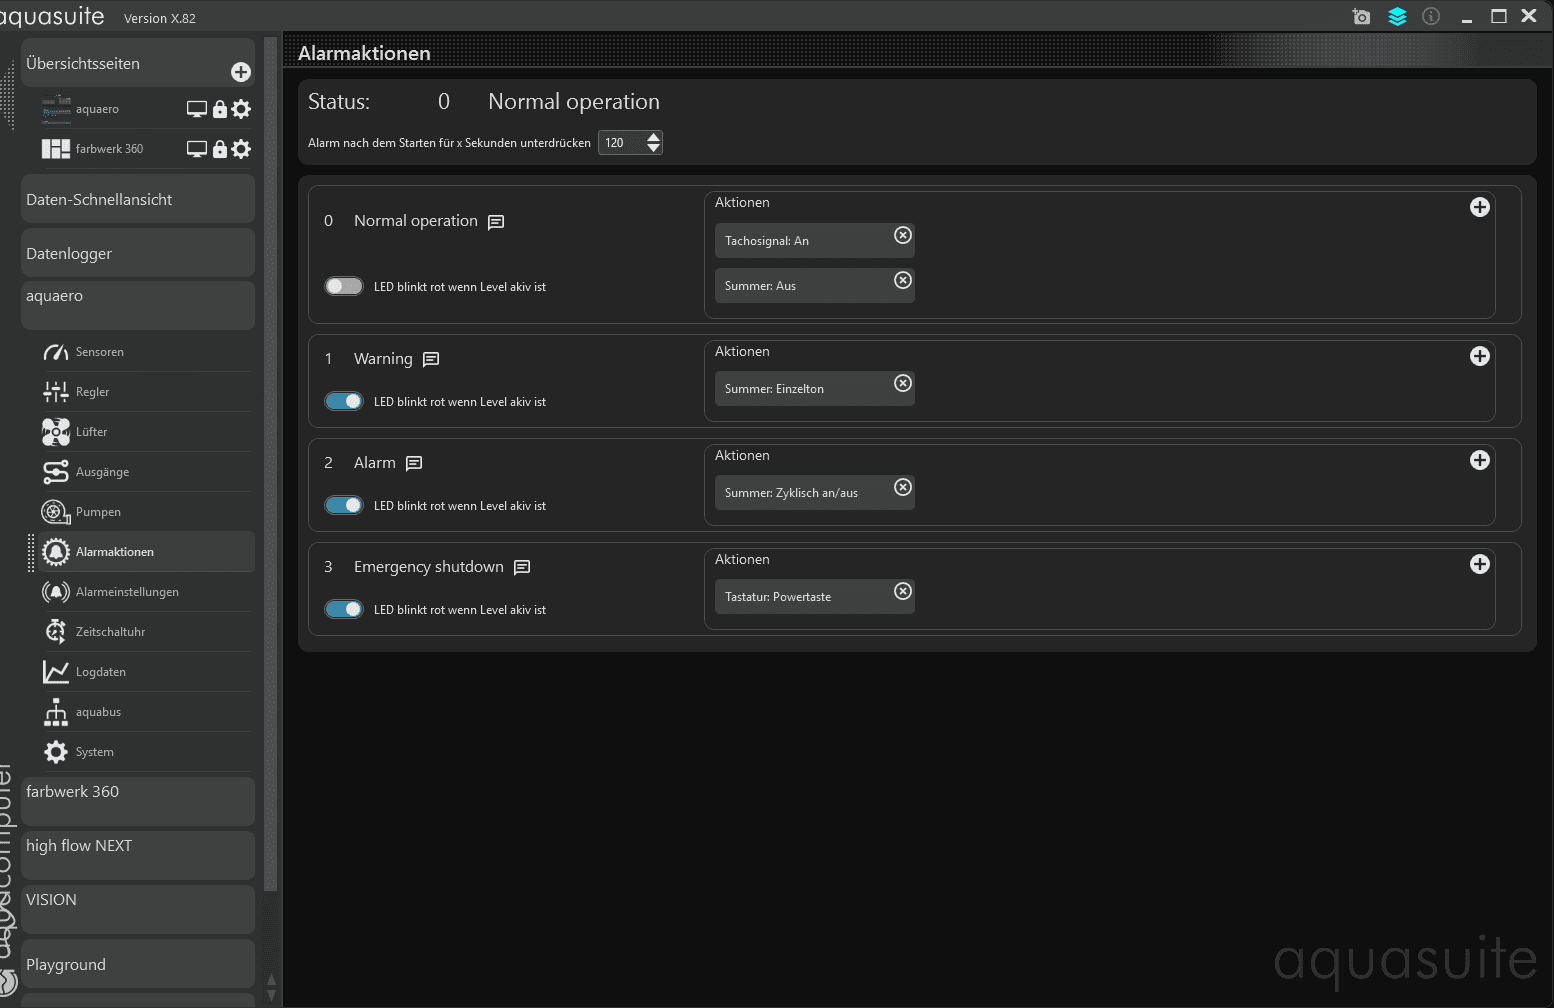
Task: Remove the Tachosignal: An action
Action: point(903,235)
